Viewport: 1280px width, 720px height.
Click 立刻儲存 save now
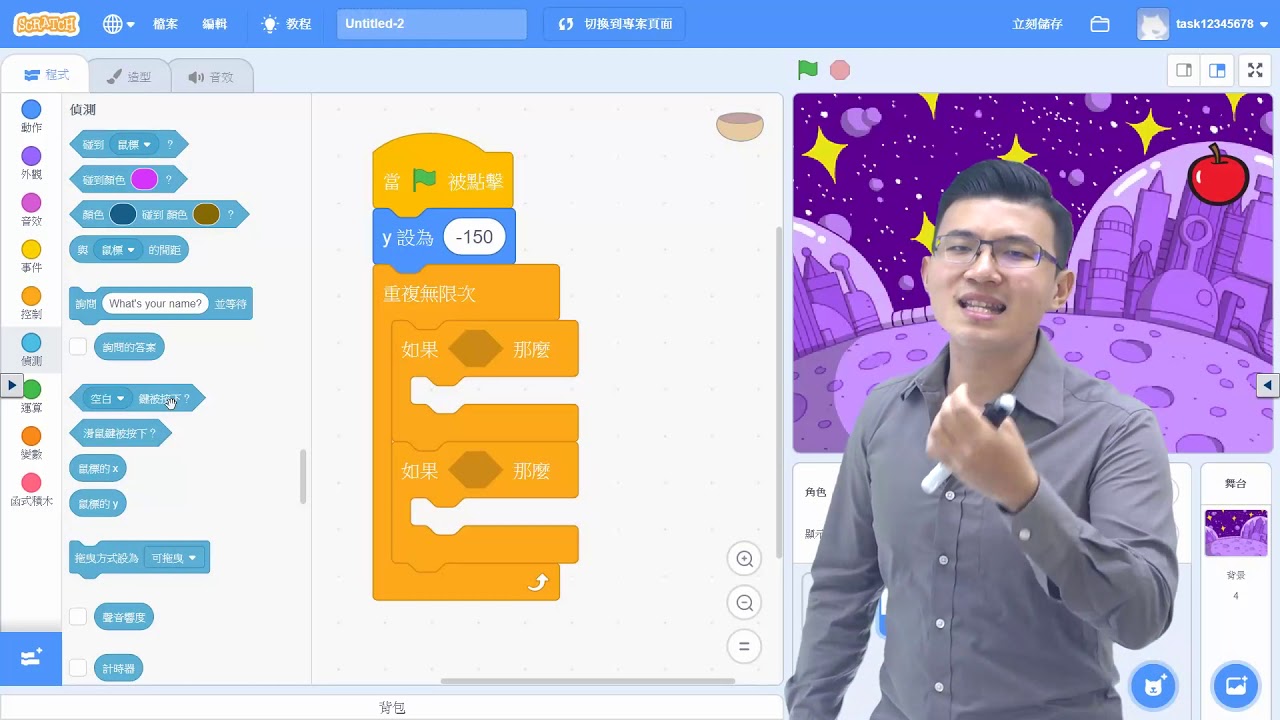(1037, 24)
